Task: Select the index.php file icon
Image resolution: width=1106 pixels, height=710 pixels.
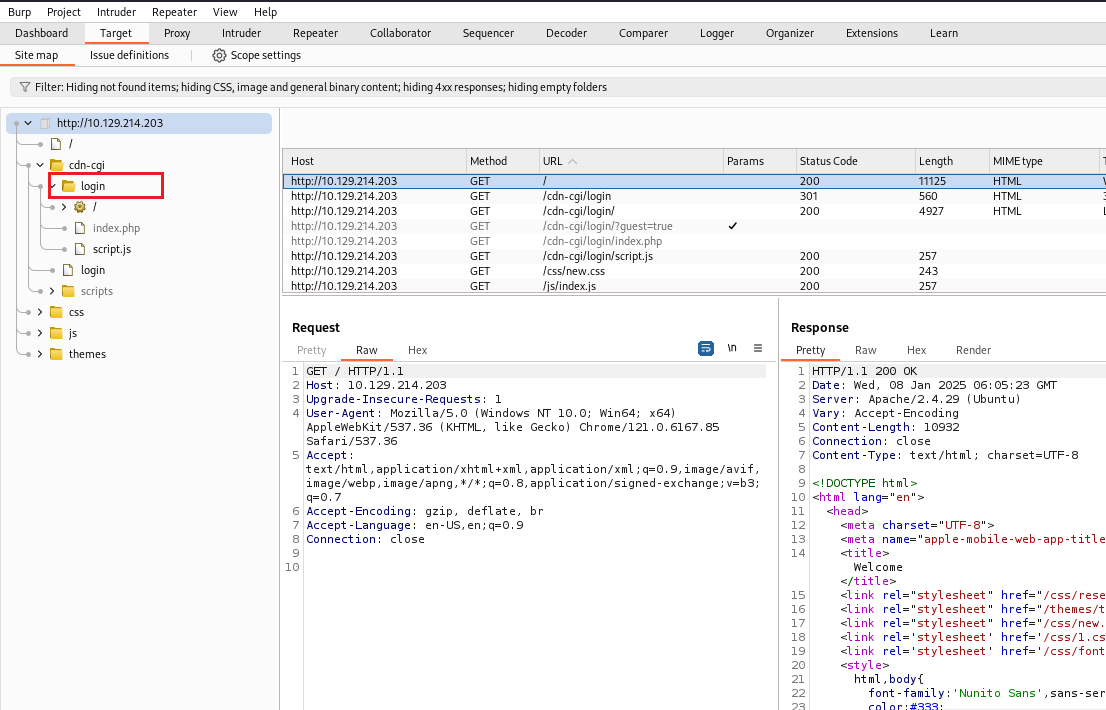Action: tap(80, 228)
